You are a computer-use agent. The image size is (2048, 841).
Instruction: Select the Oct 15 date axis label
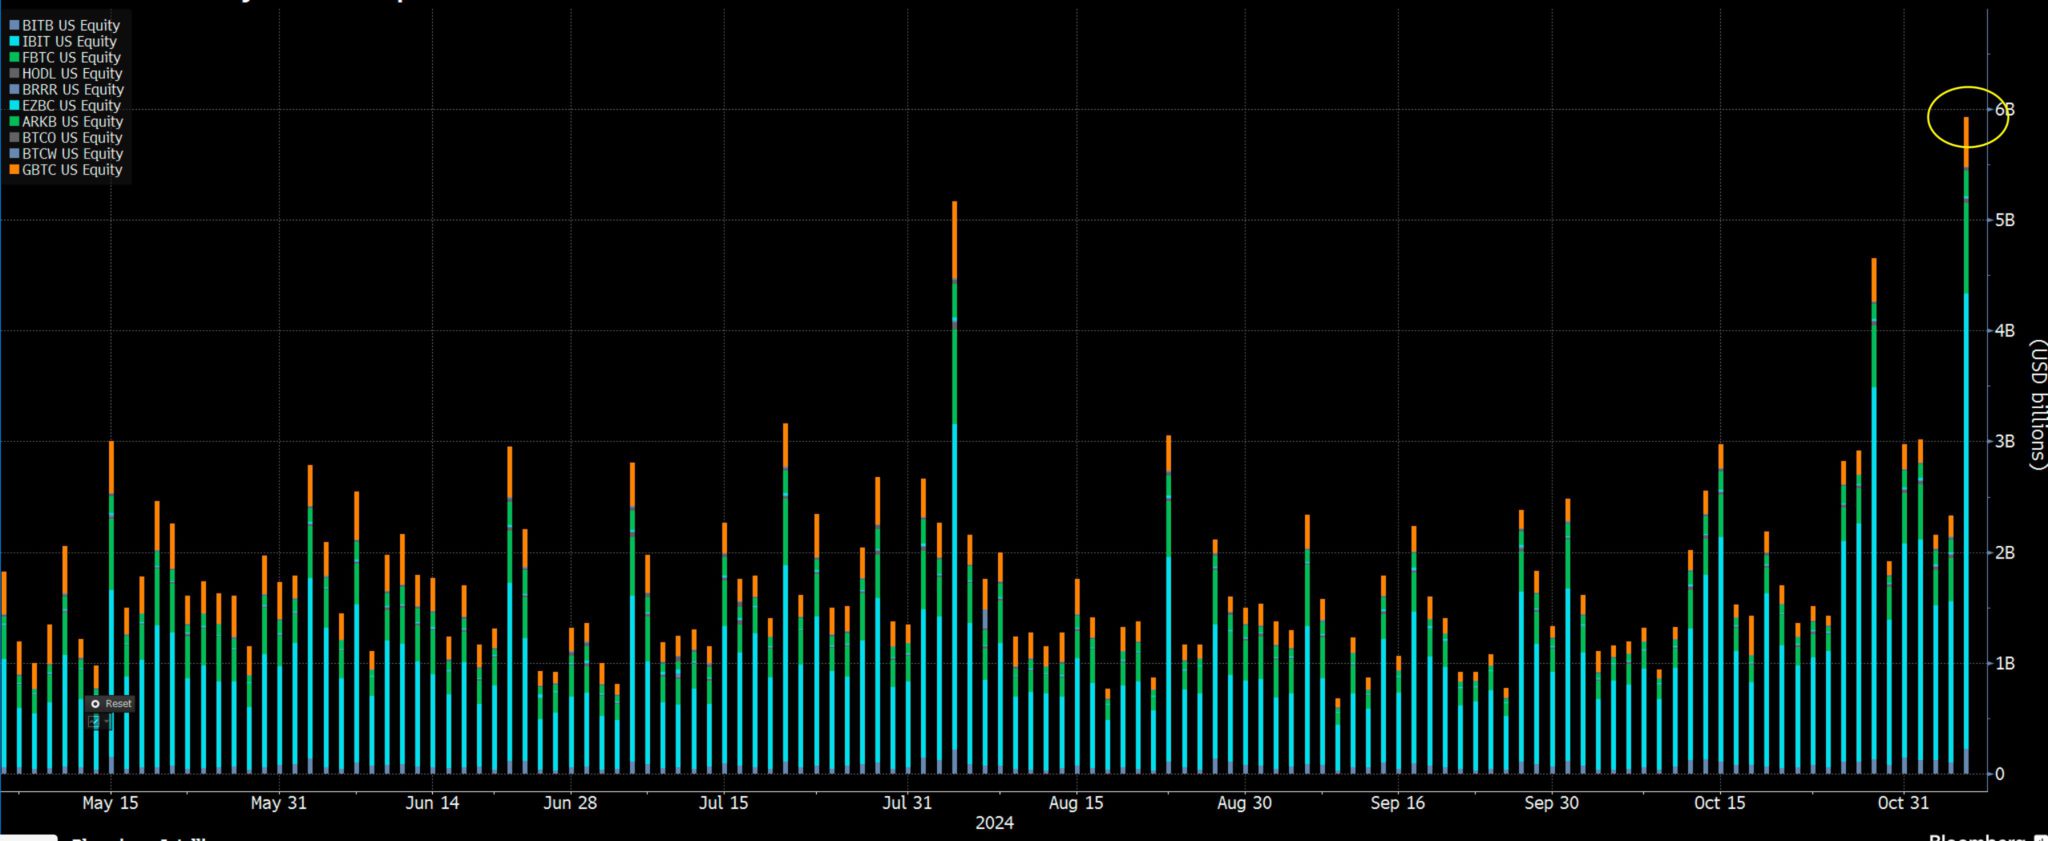(1720, 803)
